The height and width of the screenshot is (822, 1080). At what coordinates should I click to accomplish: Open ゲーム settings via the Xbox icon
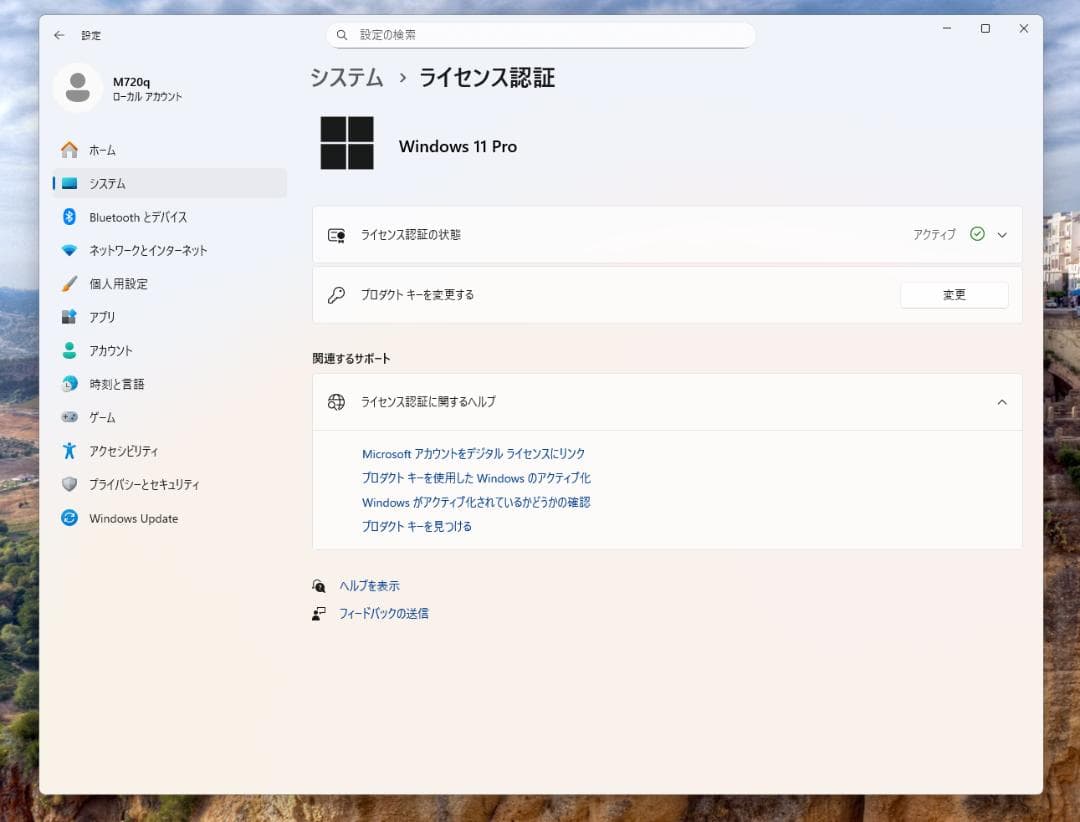68,417
